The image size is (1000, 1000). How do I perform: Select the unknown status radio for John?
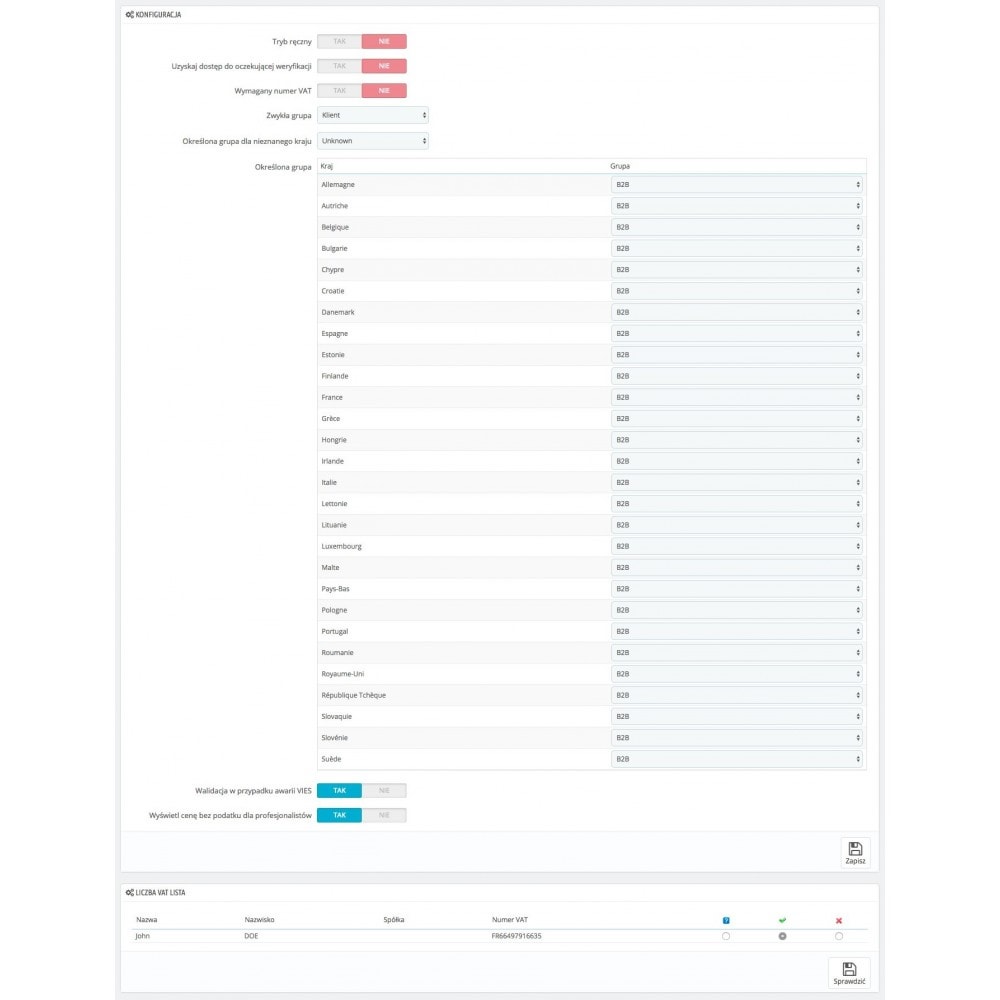coord(726,936)
